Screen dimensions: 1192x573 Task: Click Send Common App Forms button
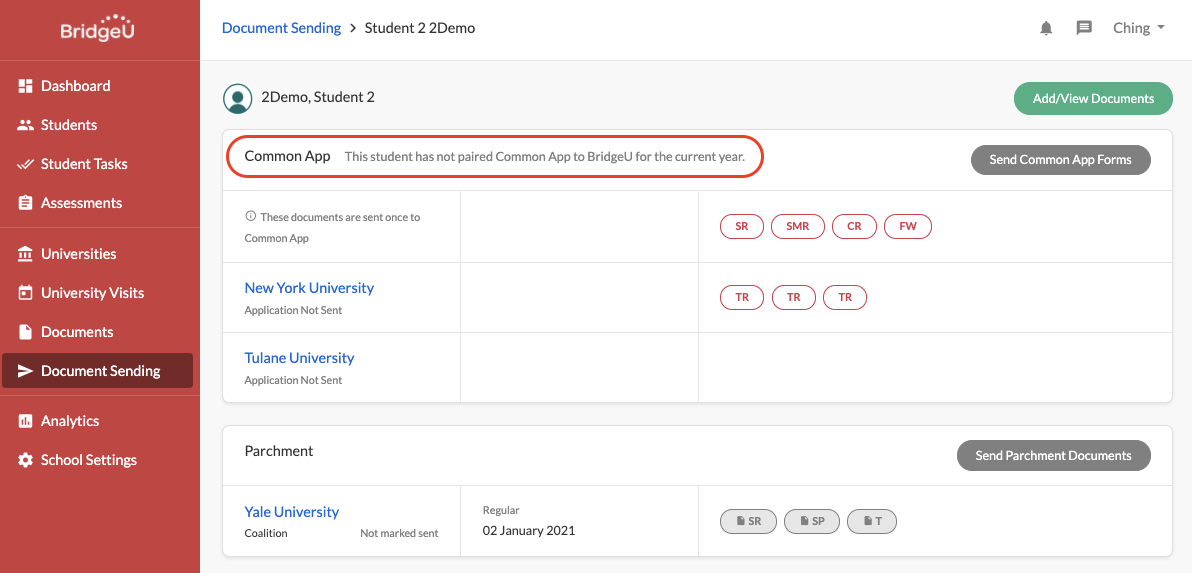click(x=1060, y=160)
